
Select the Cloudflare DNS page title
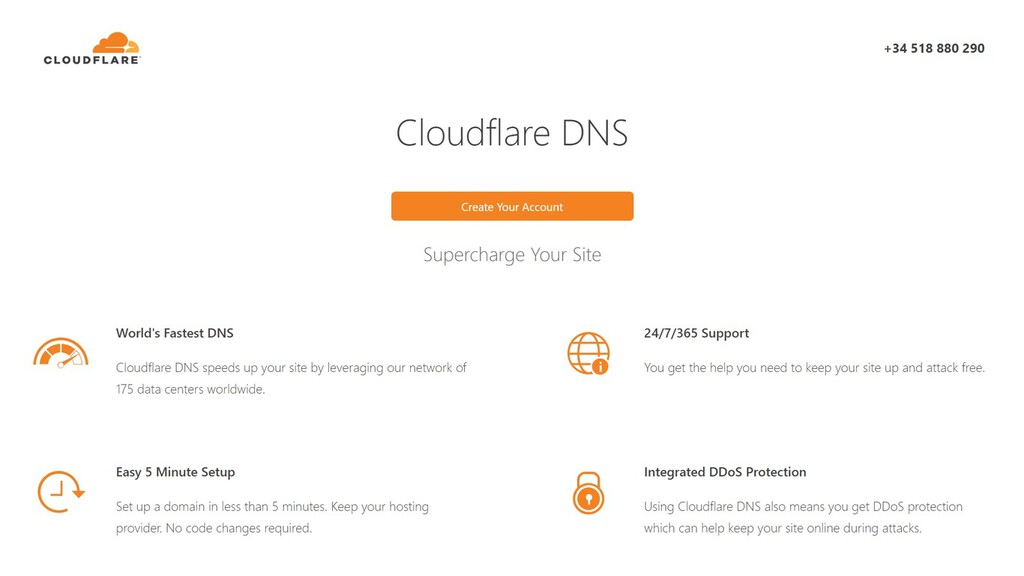[512, 133]
